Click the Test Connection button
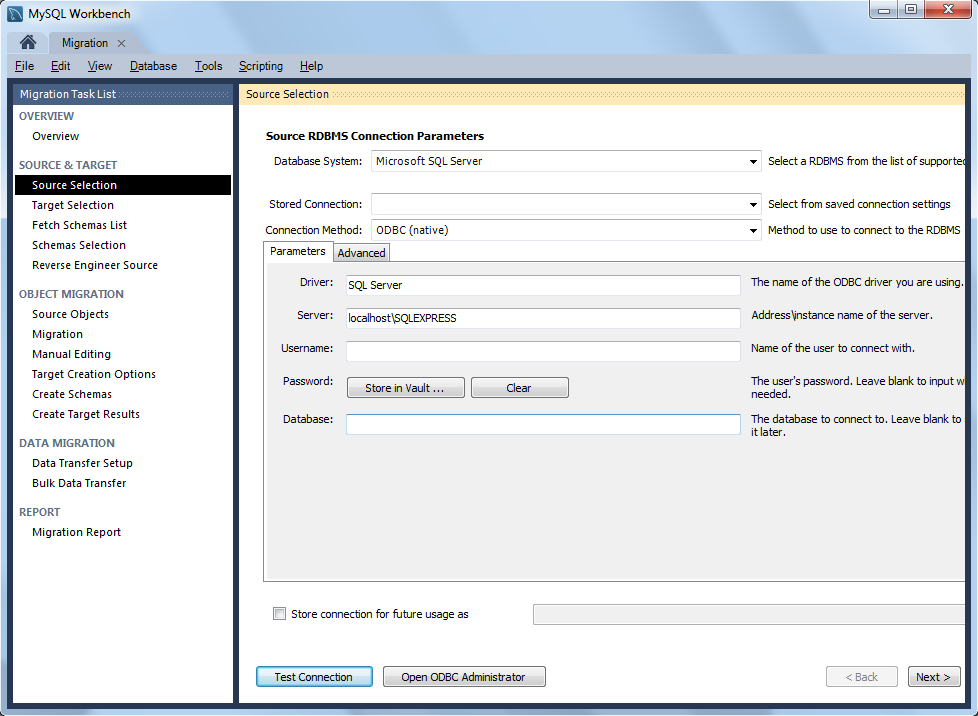The width and height of the screenshot is (978, 716). click(x=314, y=677)
